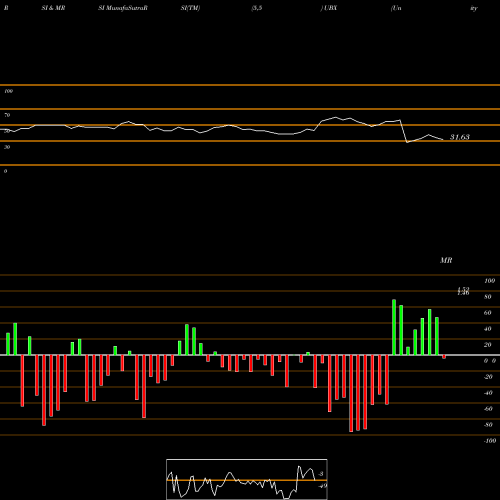The width and height of the screenshot is (500, 500).
Task: Click the RSI axis label '30'
Action: (x=7, y=147)
